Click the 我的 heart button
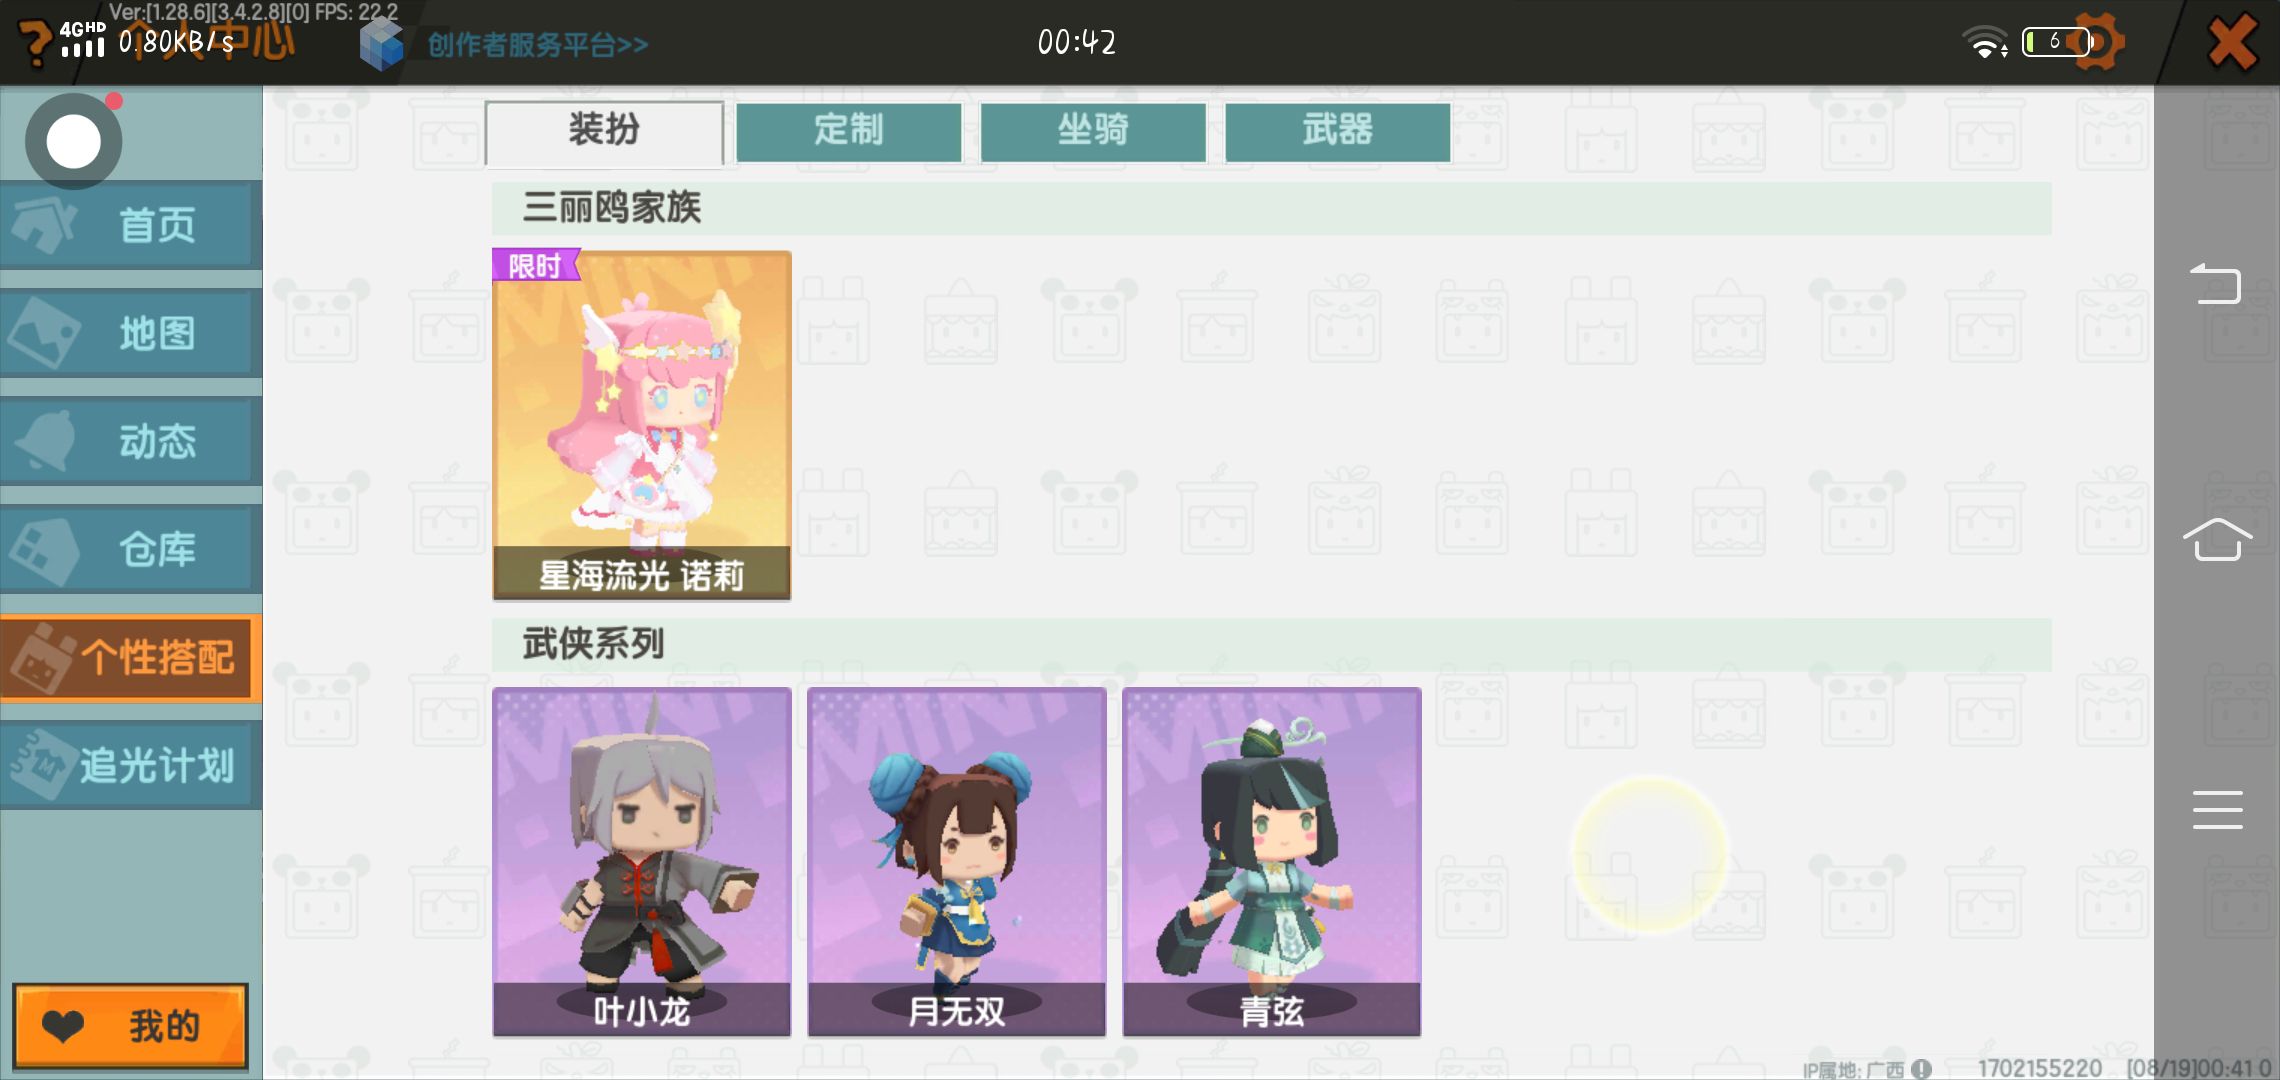The image size is (2280, 1080). pyautogui.click(x=130, y=1026)
